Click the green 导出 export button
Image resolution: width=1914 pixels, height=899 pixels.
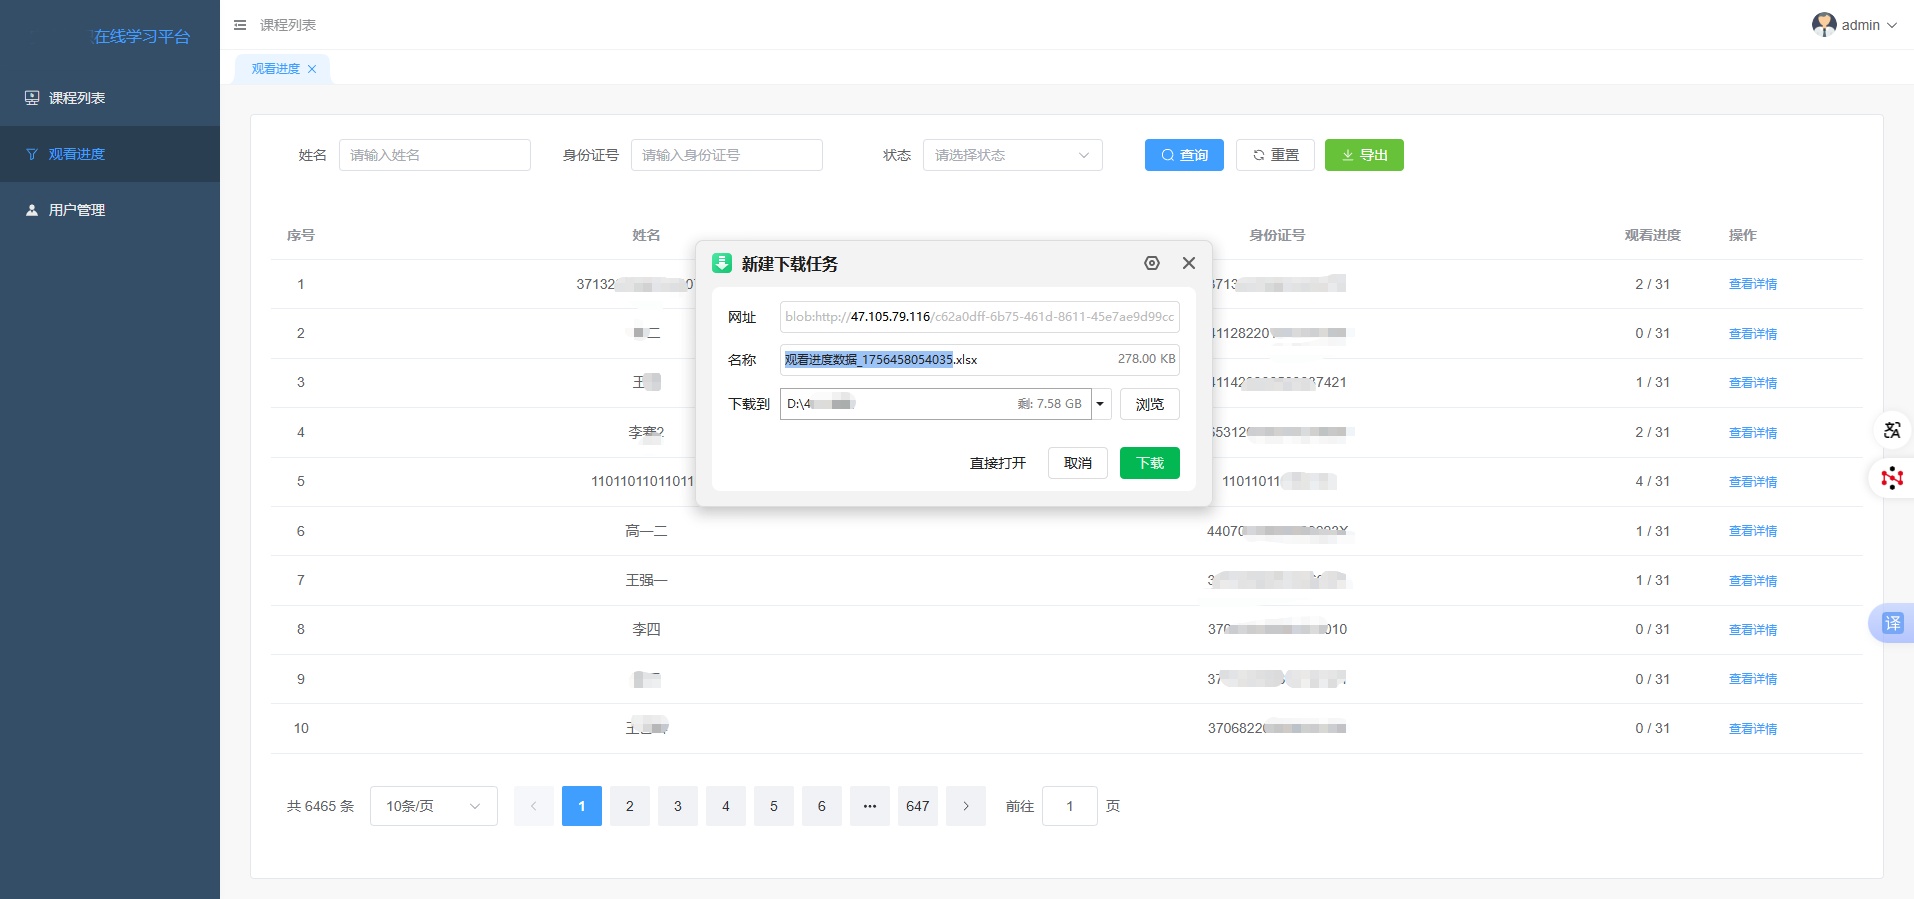click(x=1364, y=155)
